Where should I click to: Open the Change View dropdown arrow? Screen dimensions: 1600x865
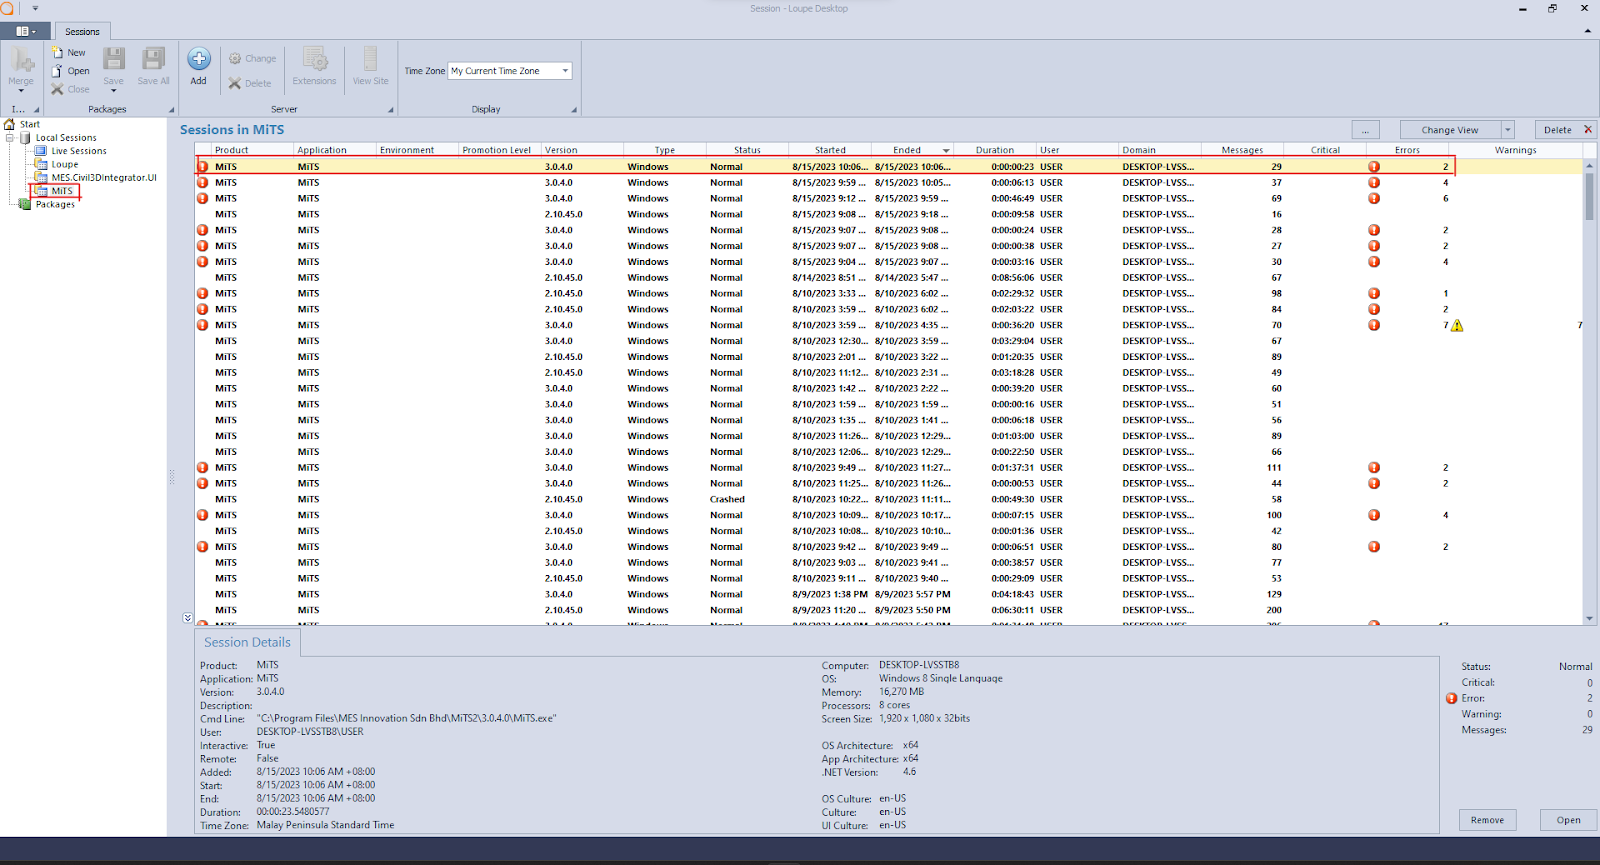(1508, 130)
